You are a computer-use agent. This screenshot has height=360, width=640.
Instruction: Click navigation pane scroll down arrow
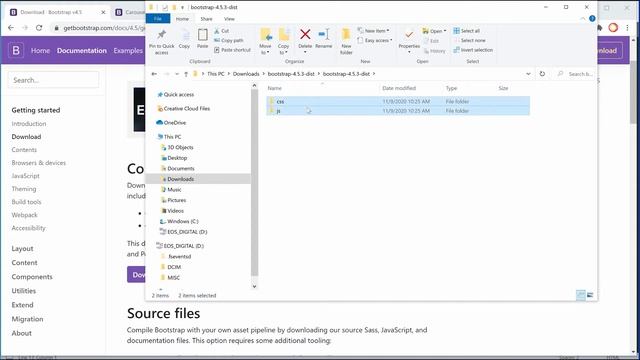pyautogui.click(x=254, y=286)
